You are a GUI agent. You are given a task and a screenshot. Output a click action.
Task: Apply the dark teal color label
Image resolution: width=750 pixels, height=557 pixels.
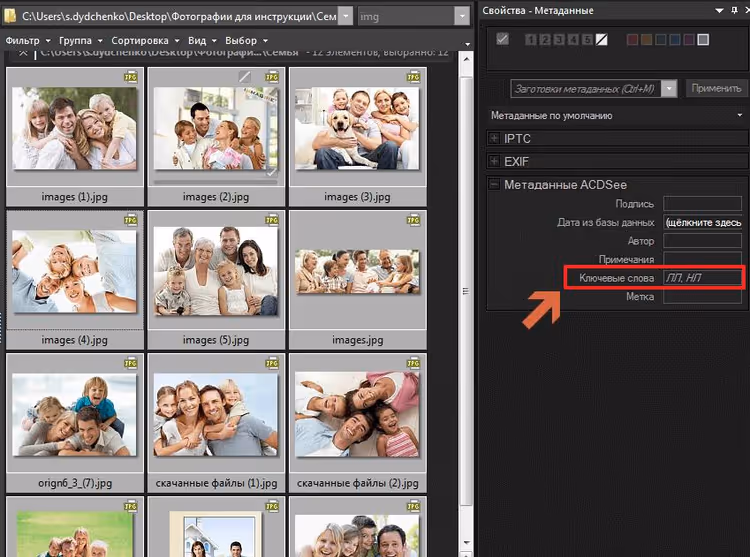[x=661, y=40]
